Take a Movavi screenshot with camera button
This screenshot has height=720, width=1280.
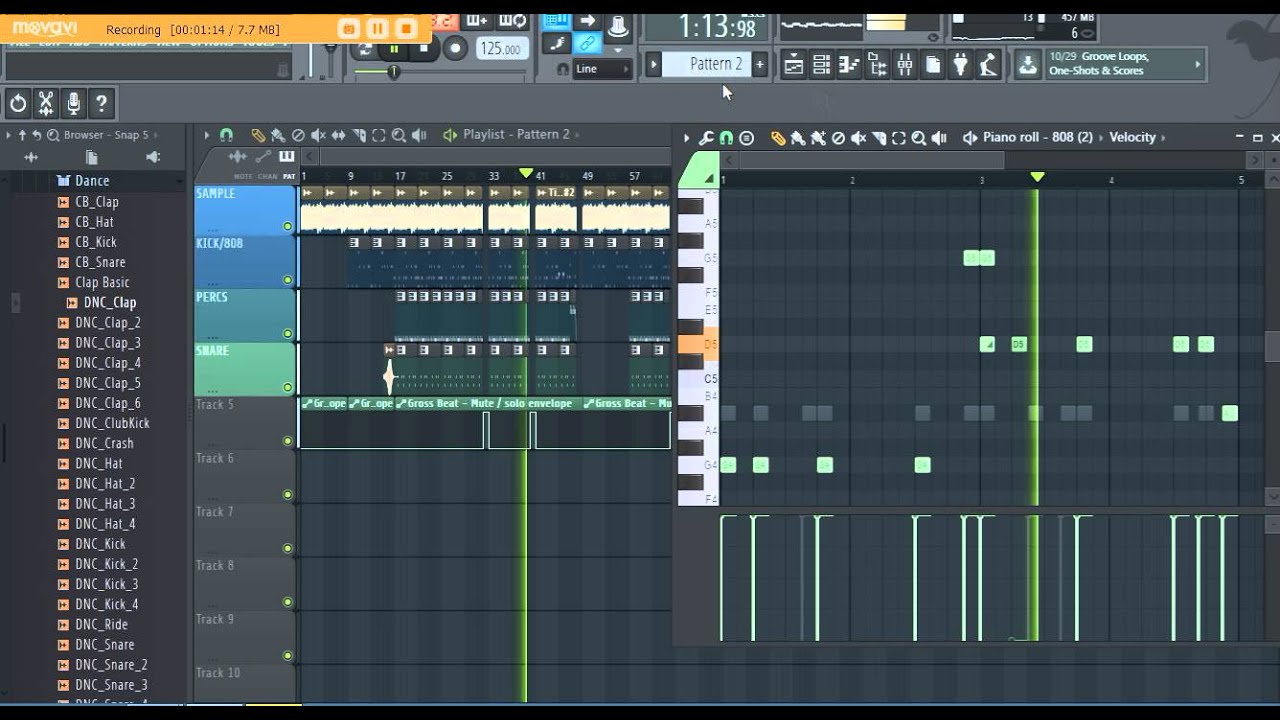click(348, 29)
